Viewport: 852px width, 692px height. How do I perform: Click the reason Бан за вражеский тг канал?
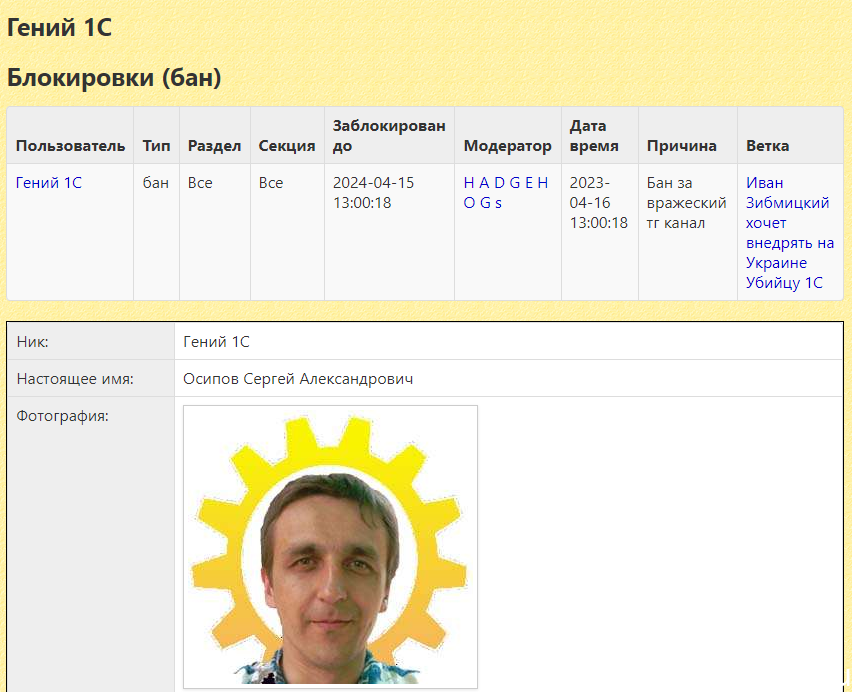tap(686, 203)
